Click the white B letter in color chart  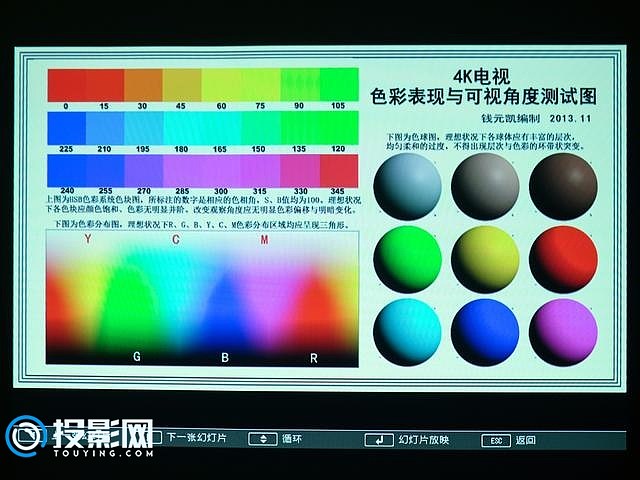click(x=225, y=358)
